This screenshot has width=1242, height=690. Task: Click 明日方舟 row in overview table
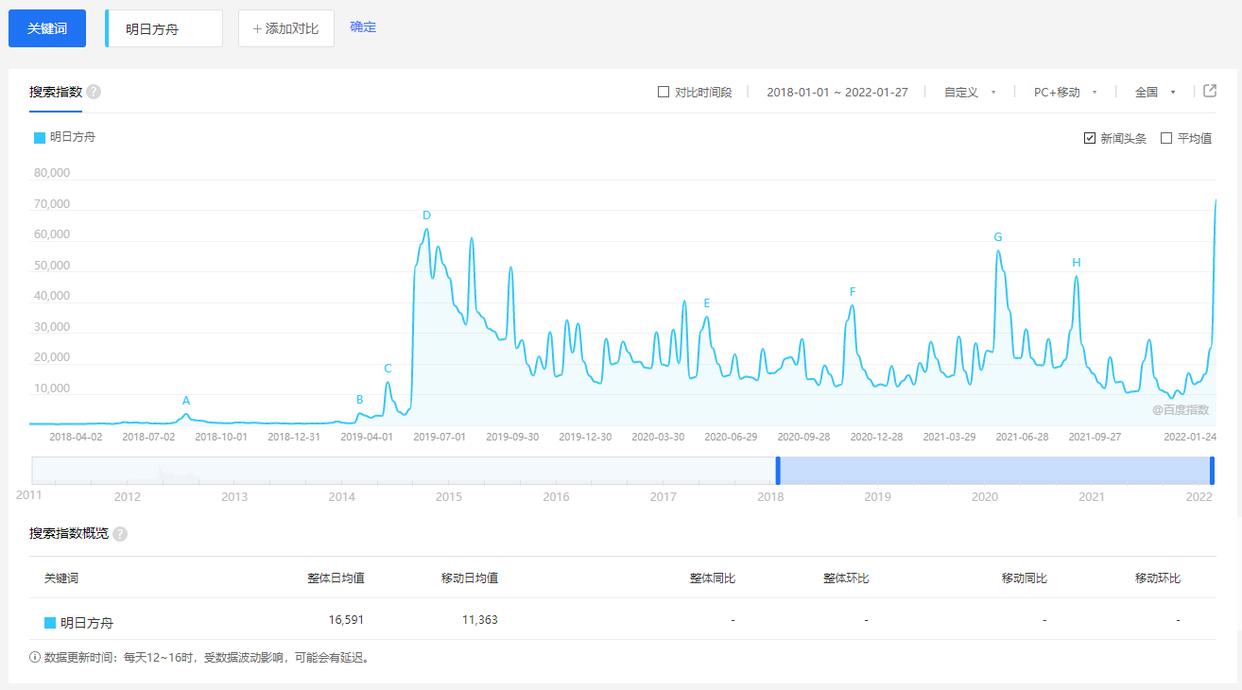click(622, 621)
